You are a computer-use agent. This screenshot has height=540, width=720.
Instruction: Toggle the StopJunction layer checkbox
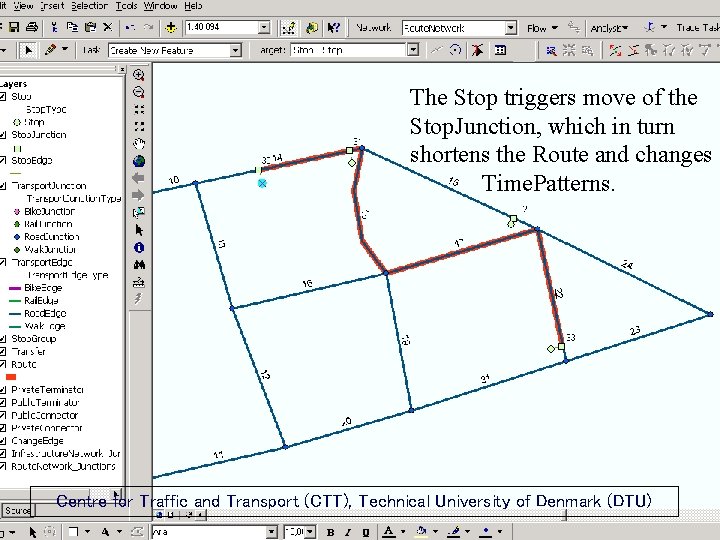3,135
